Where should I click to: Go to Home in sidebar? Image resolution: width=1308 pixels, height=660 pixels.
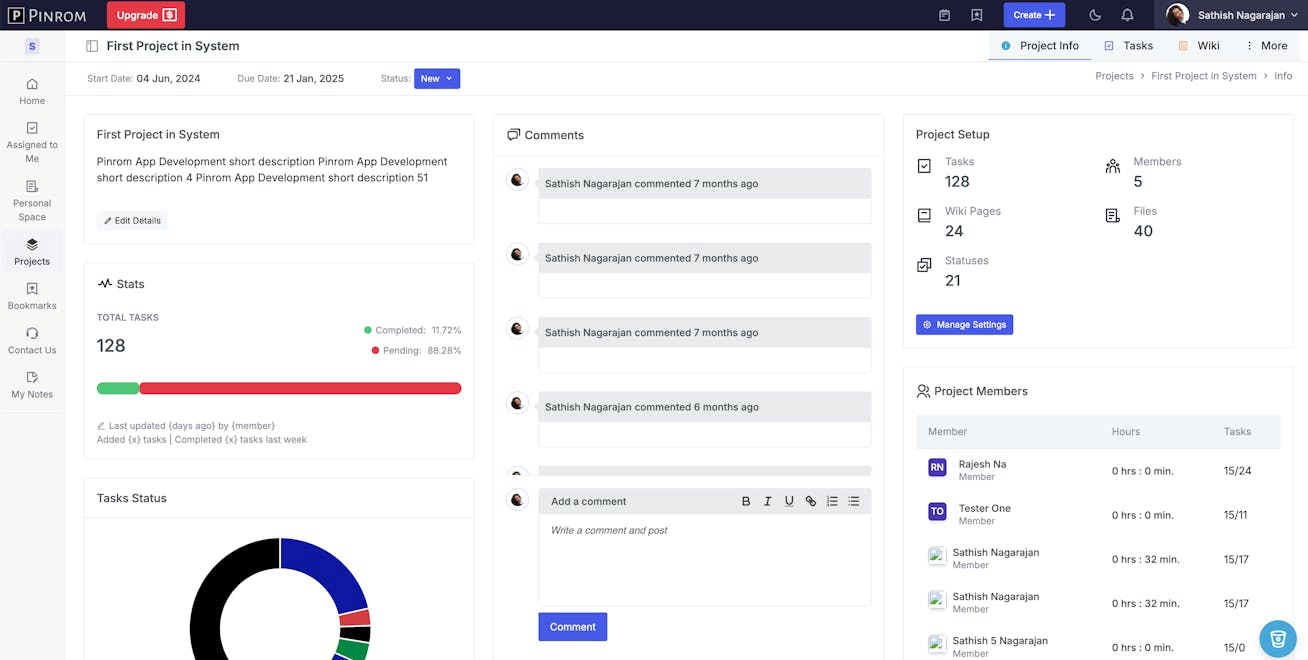[32, 91]
